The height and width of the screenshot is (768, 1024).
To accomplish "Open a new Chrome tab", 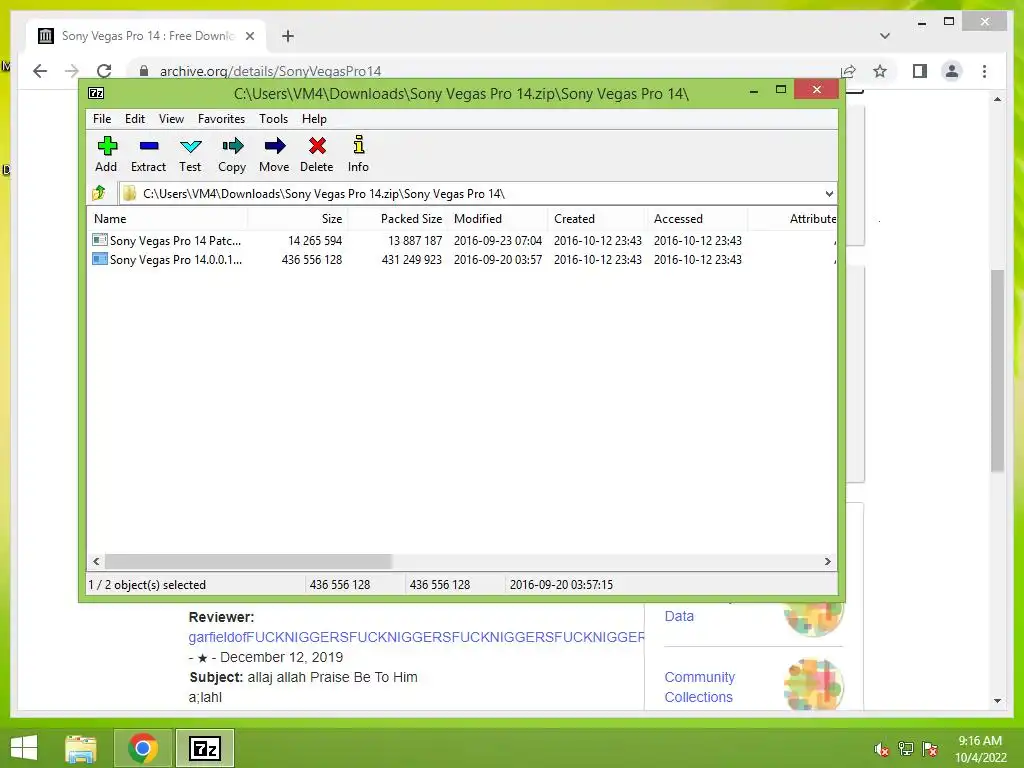I will [x=288, y=36].
